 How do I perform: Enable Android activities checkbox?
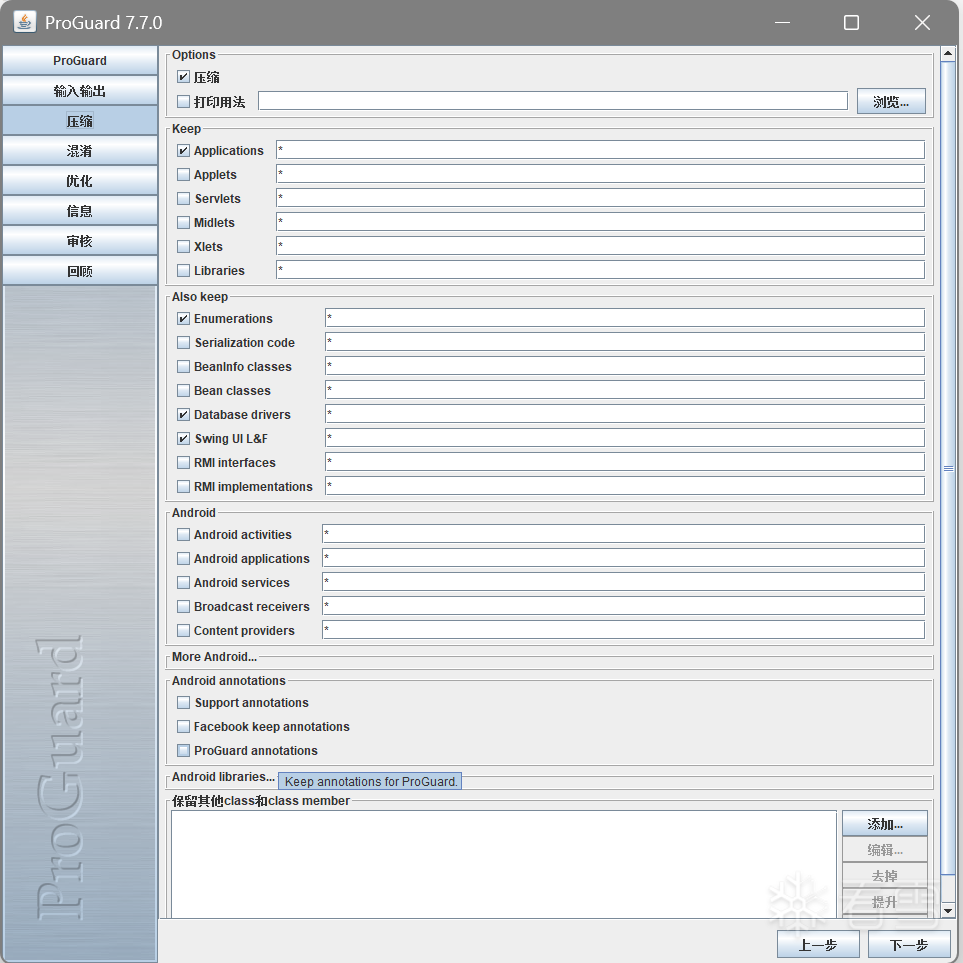coord(183,534)
